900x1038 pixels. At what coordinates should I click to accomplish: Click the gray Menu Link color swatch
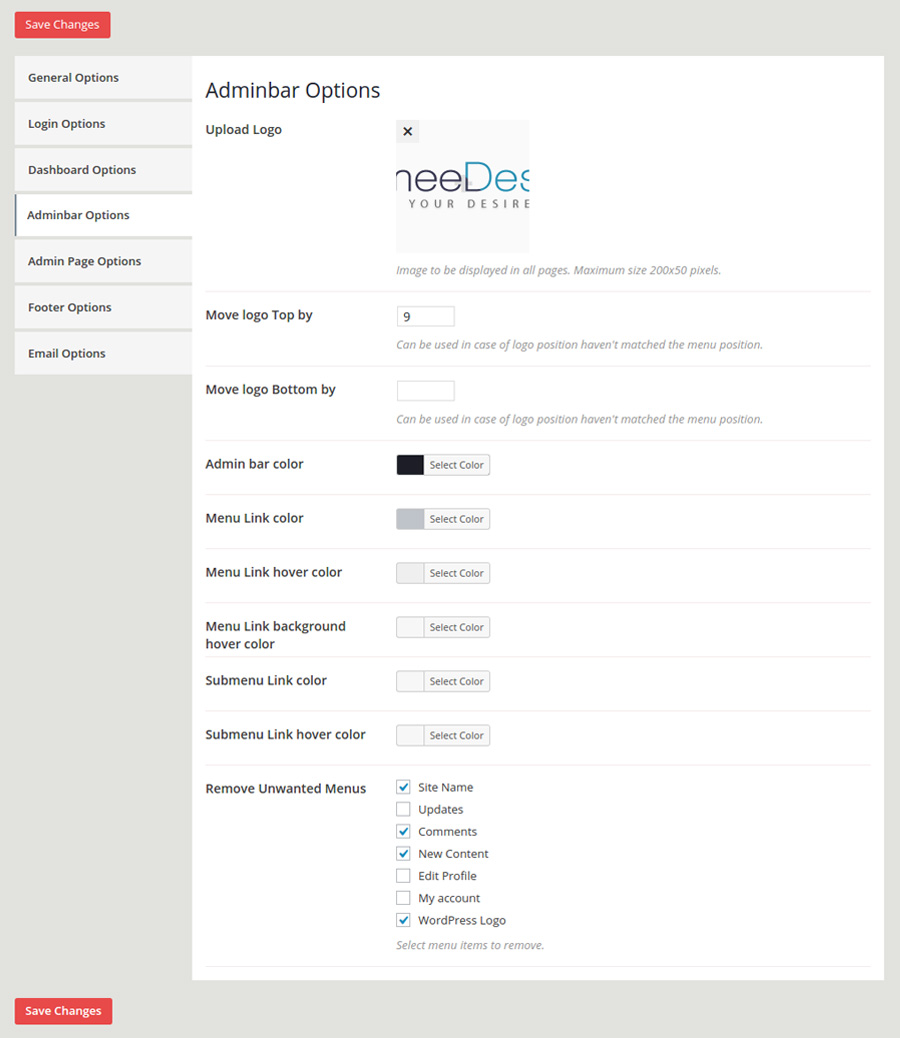pyautogui.click(x=410, y=519)
